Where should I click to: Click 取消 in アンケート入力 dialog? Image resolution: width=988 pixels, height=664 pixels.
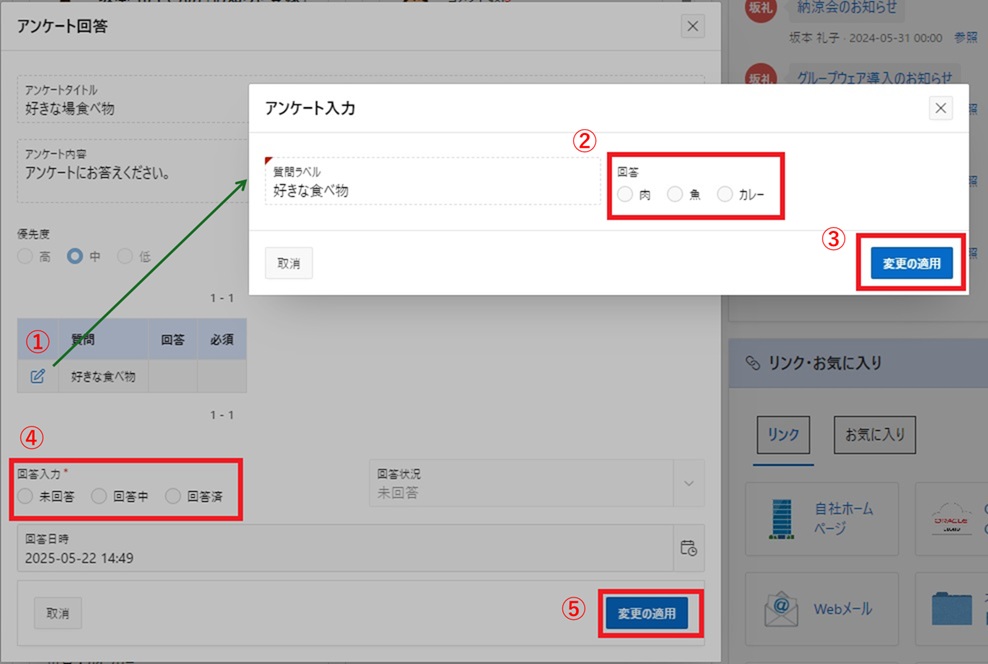[x=289, y=263]
